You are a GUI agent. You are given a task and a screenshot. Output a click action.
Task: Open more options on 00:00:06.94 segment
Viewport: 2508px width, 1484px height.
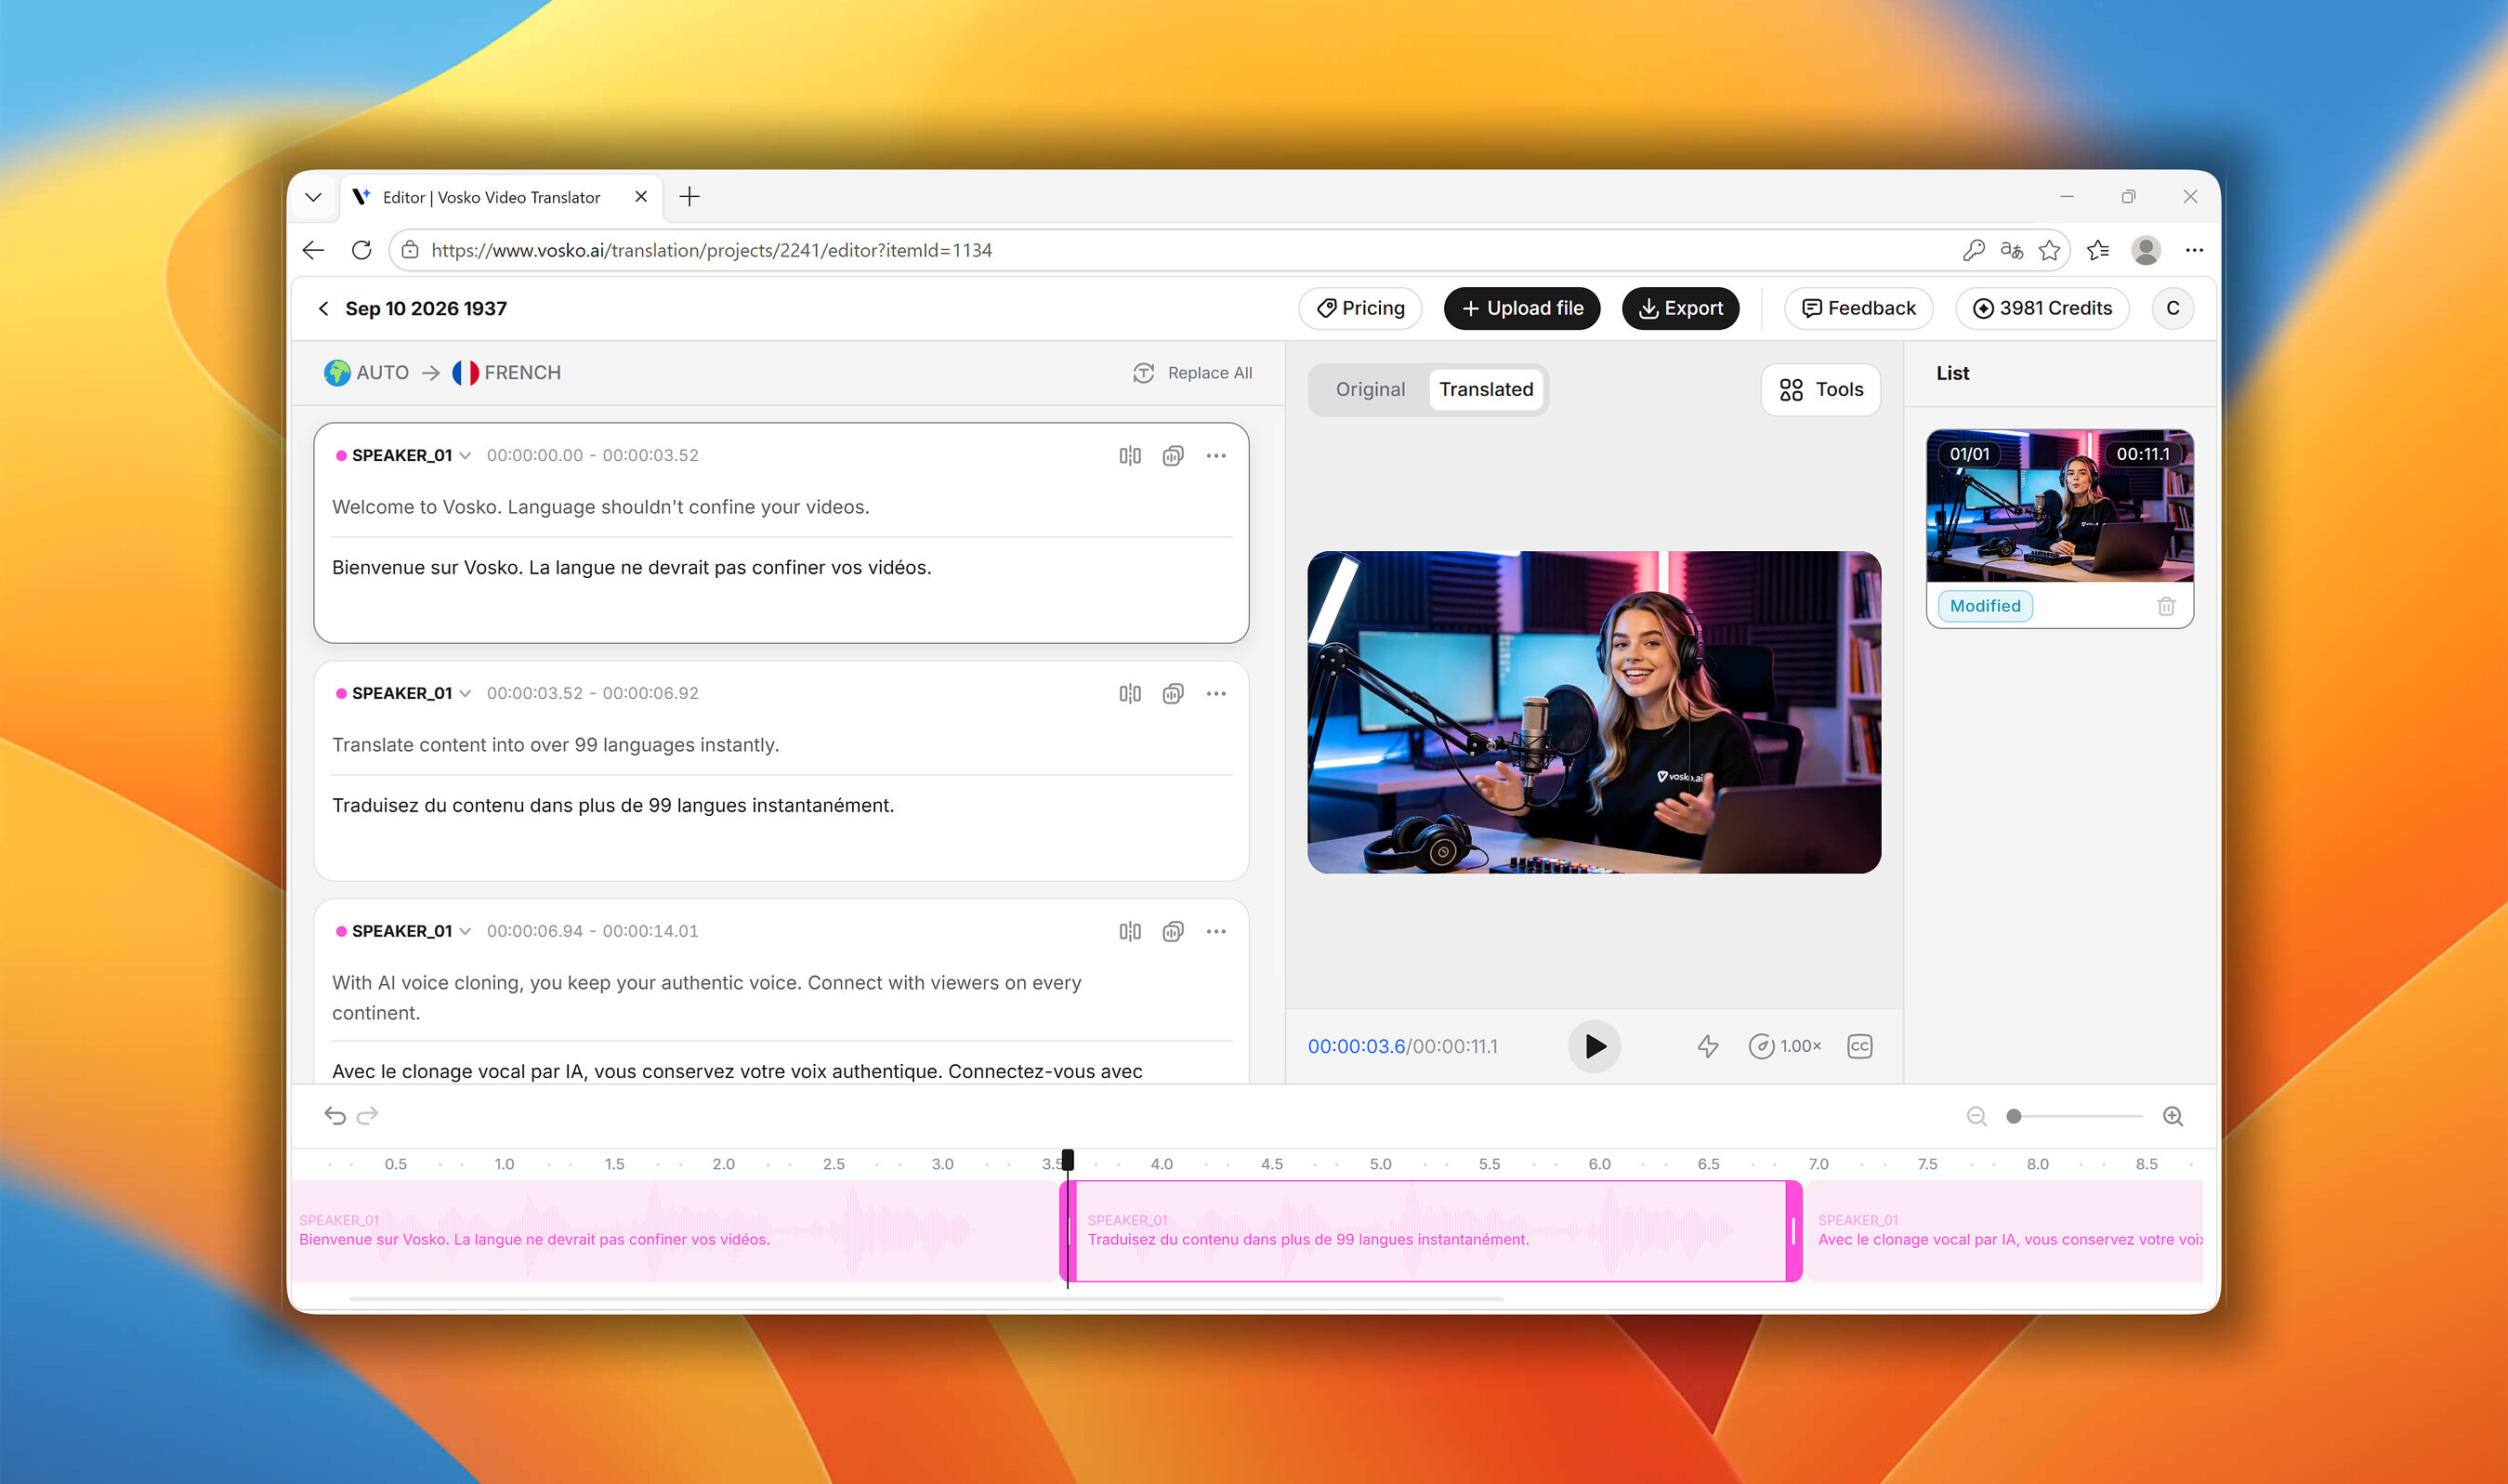1216,932
